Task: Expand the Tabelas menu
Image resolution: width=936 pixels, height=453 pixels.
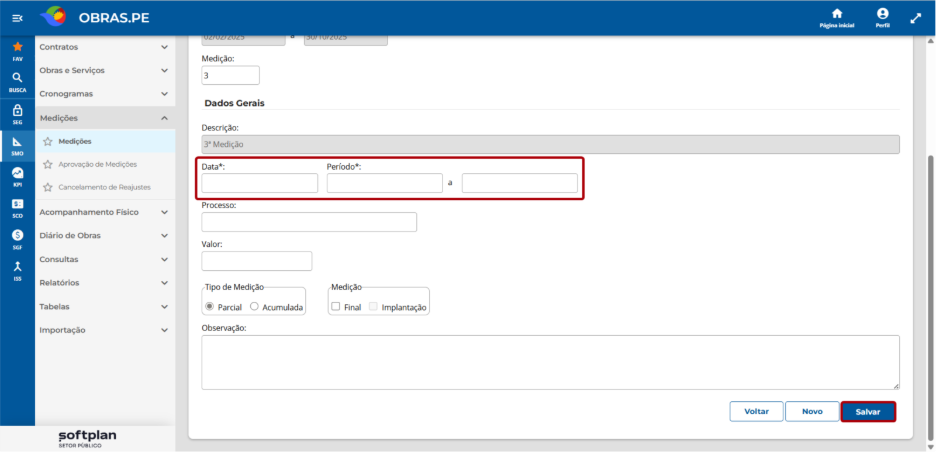Action: (105, 306)
